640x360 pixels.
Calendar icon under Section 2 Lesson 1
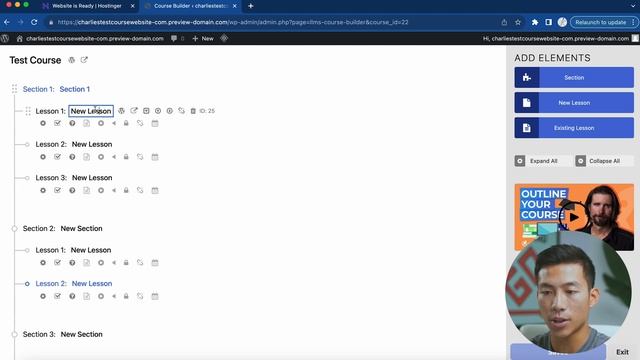pyautogui.click(x=155, y=262)
